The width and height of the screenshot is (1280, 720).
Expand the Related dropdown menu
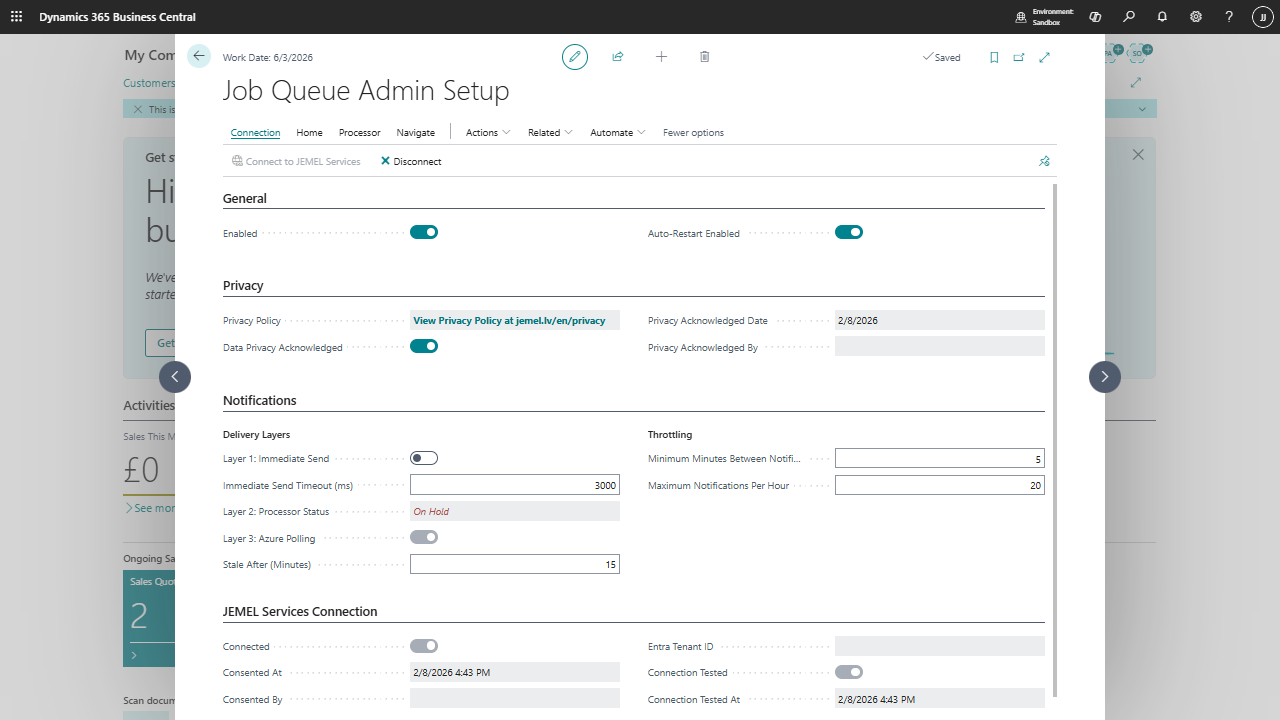pos(550,132)
